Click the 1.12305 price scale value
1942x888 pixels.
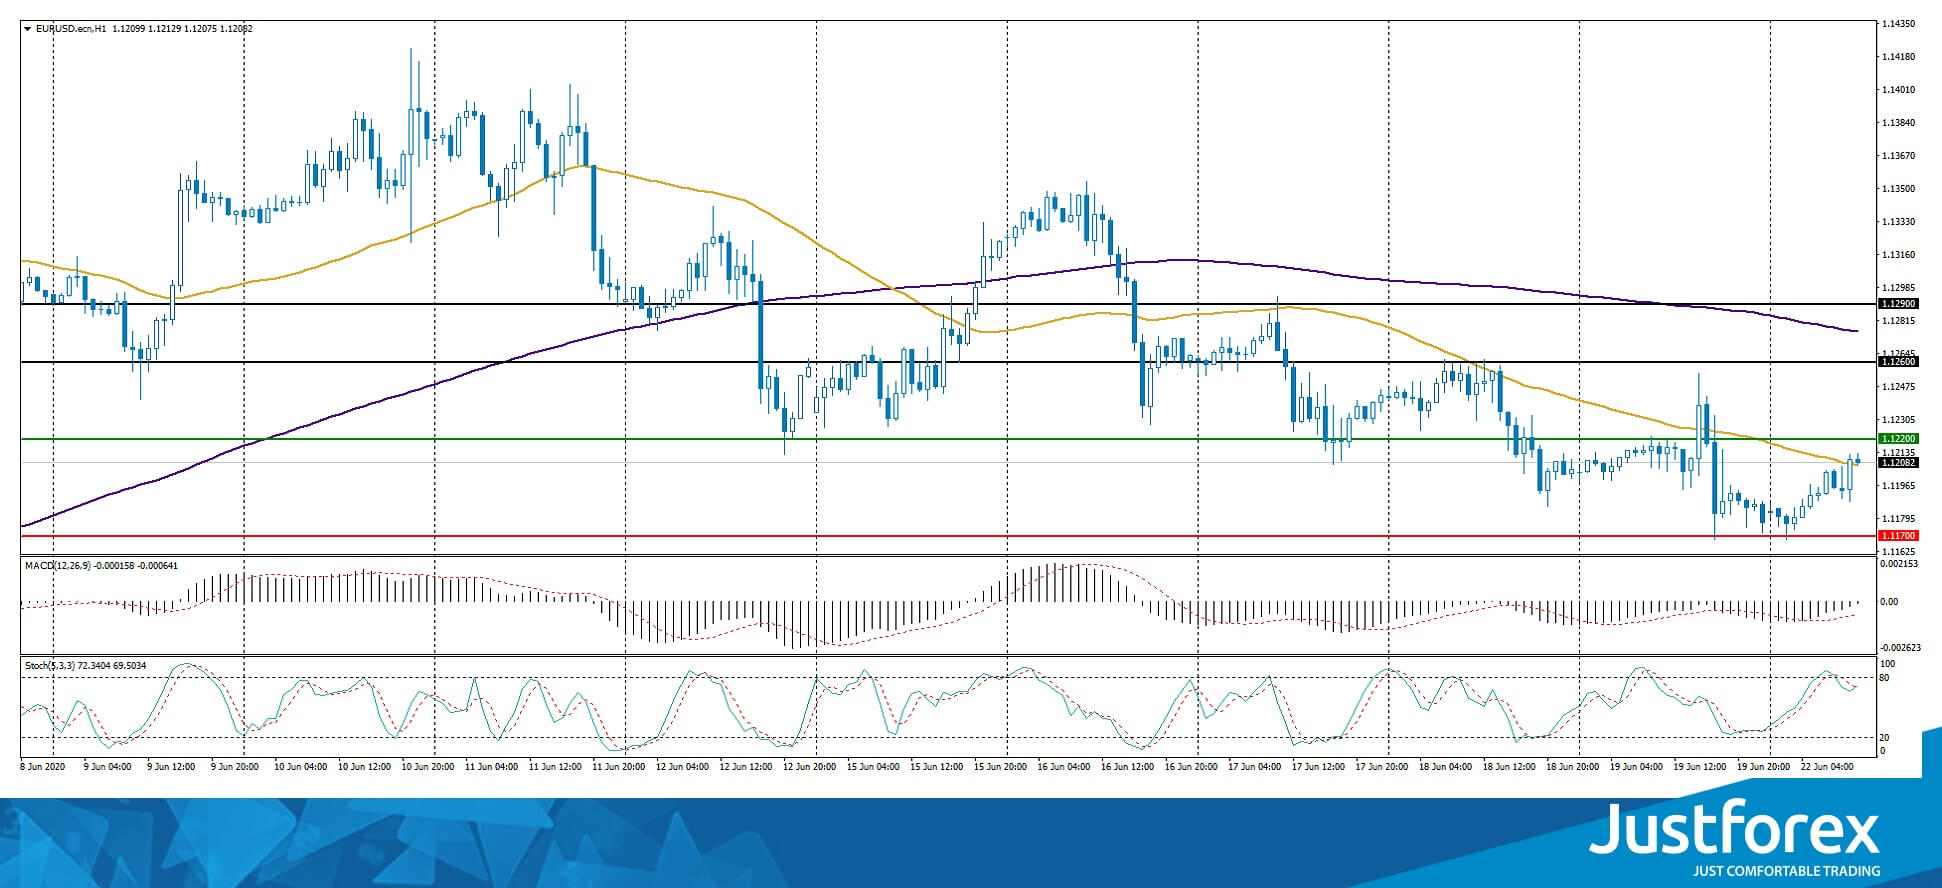1898,420
